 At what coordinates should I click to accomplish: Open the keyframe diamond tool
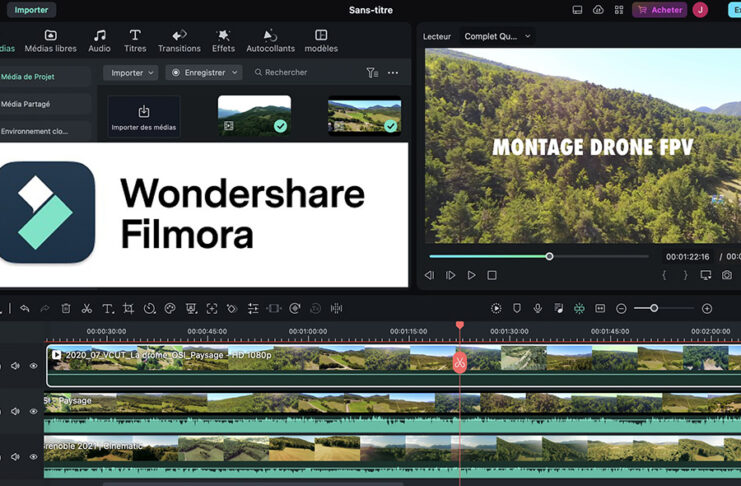pos(232,309)
